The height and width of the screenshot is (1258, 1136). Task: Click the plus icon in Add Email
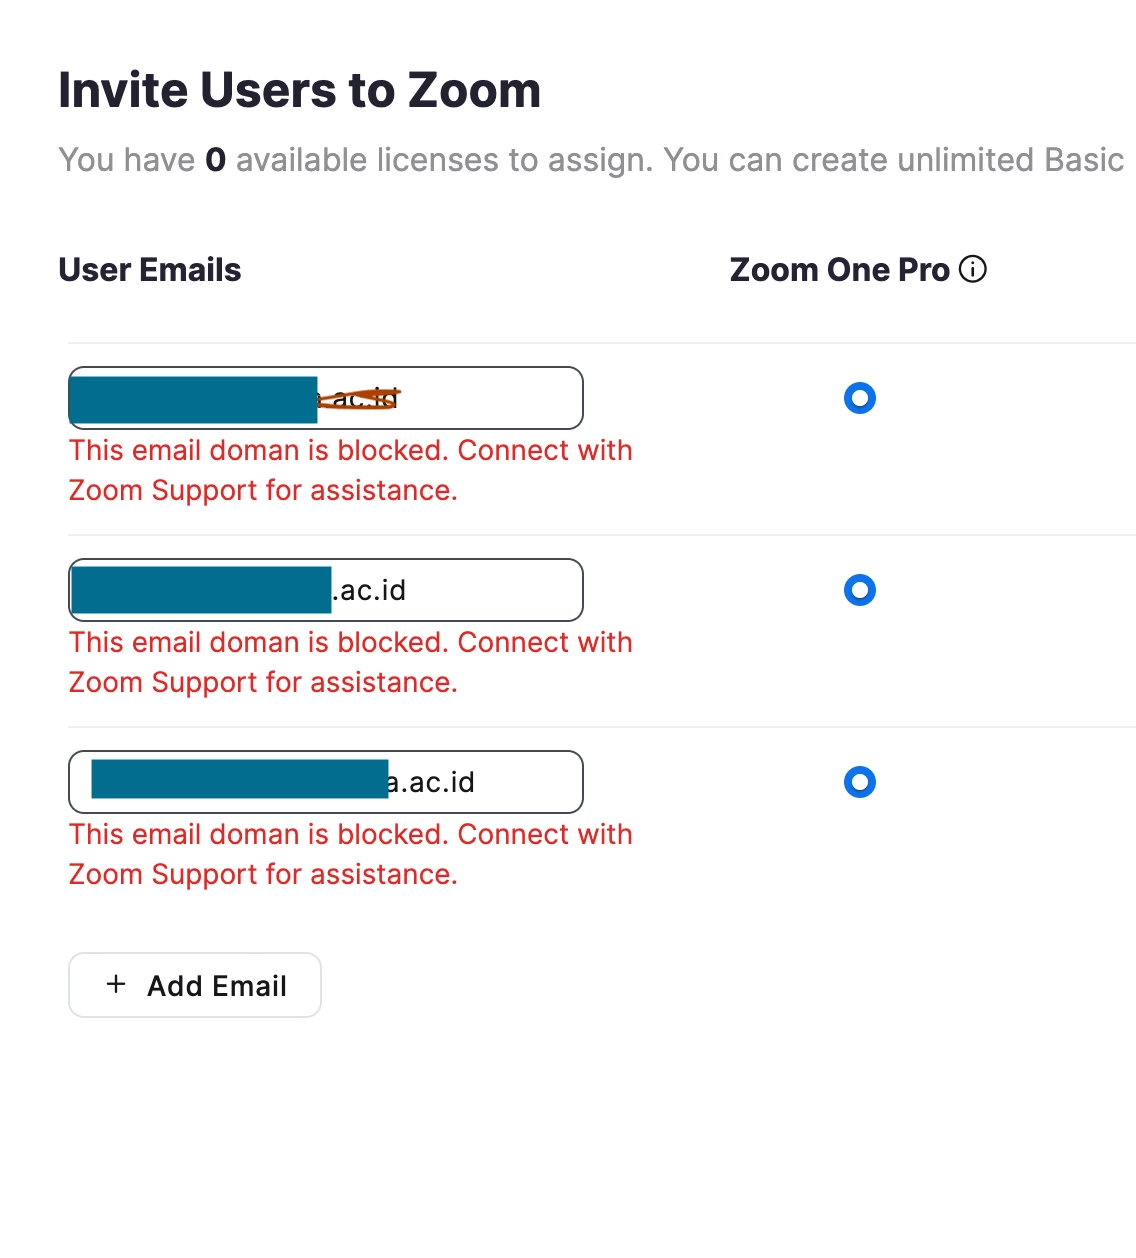point(116,984)
